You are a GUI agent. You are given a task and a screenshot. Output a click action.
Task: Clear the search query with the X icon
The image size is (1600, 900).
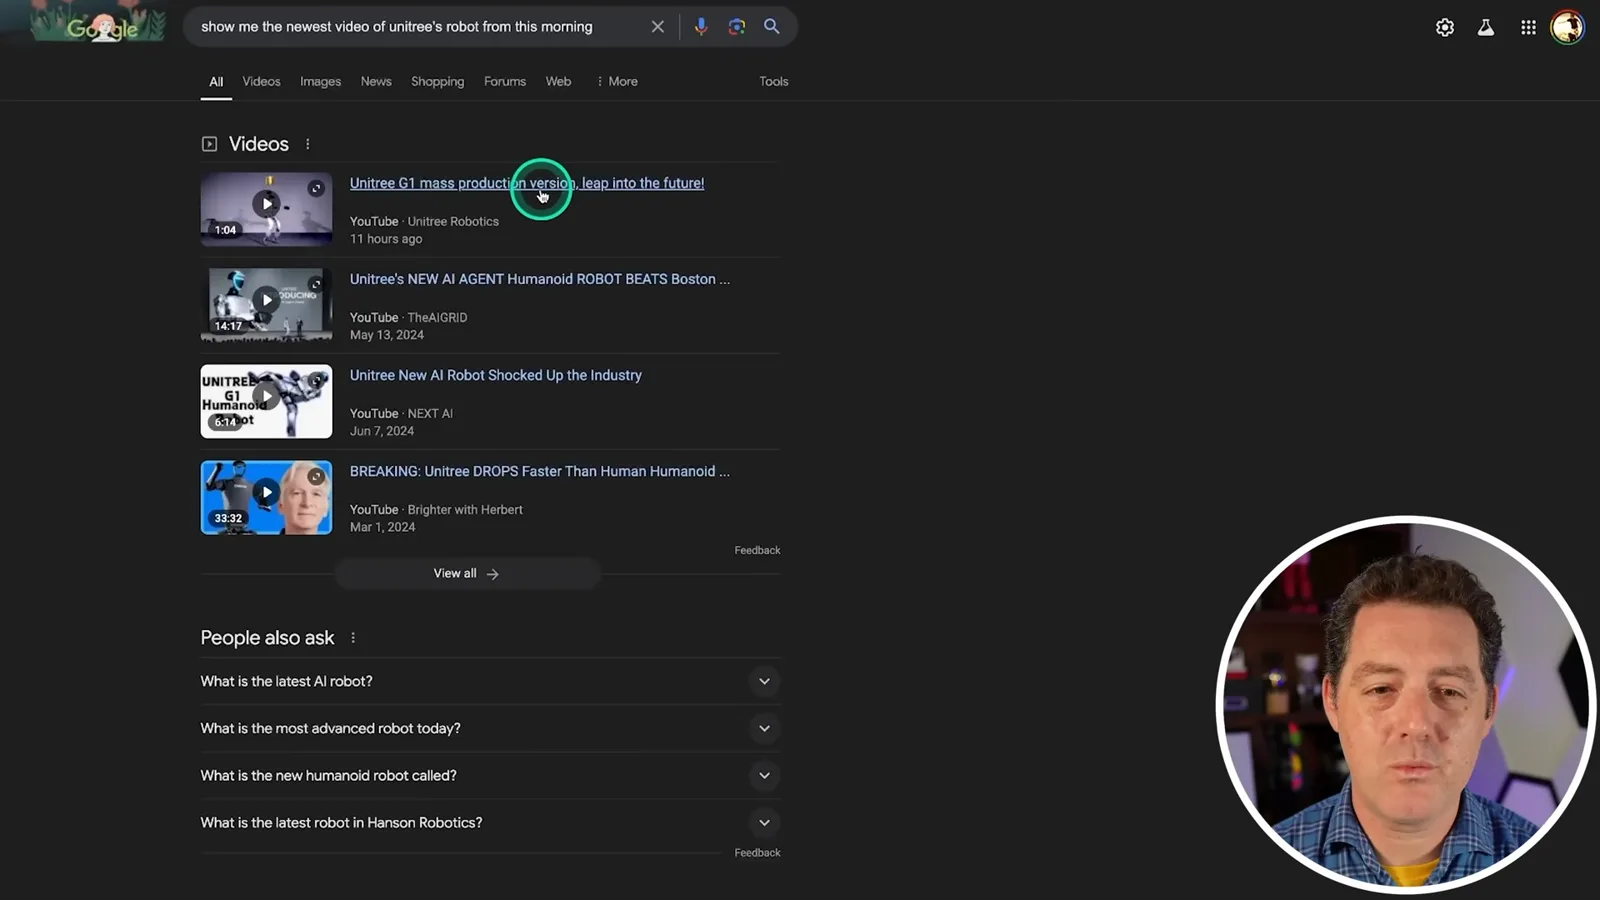[657, 27]
